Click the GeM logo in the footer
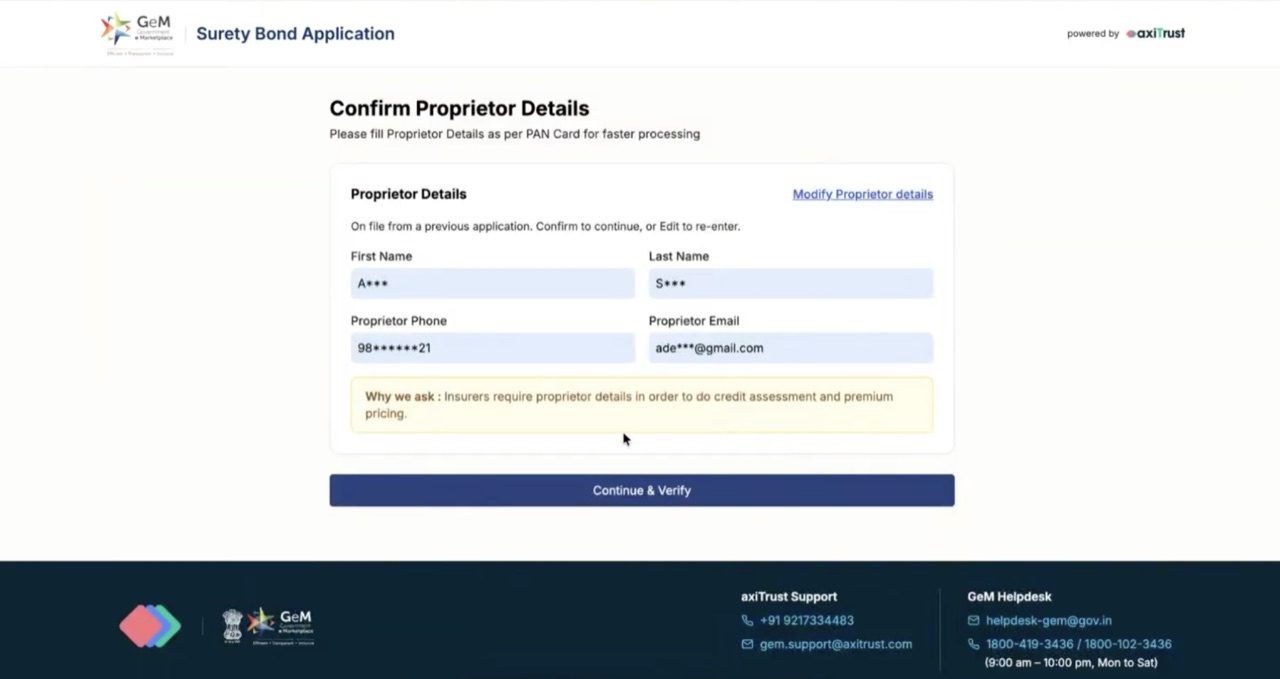This screenshot has width=1280, height=679. coord(281,625)
